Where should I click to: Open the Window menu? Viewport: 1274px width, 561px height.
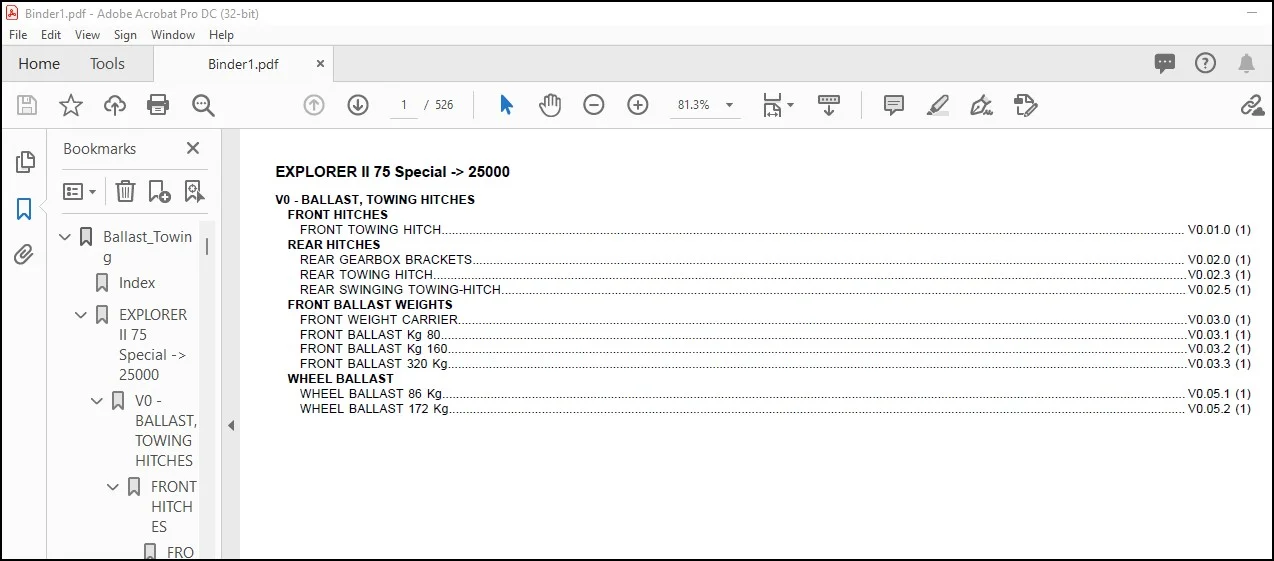pyautogui.click(x=173, y=35)
